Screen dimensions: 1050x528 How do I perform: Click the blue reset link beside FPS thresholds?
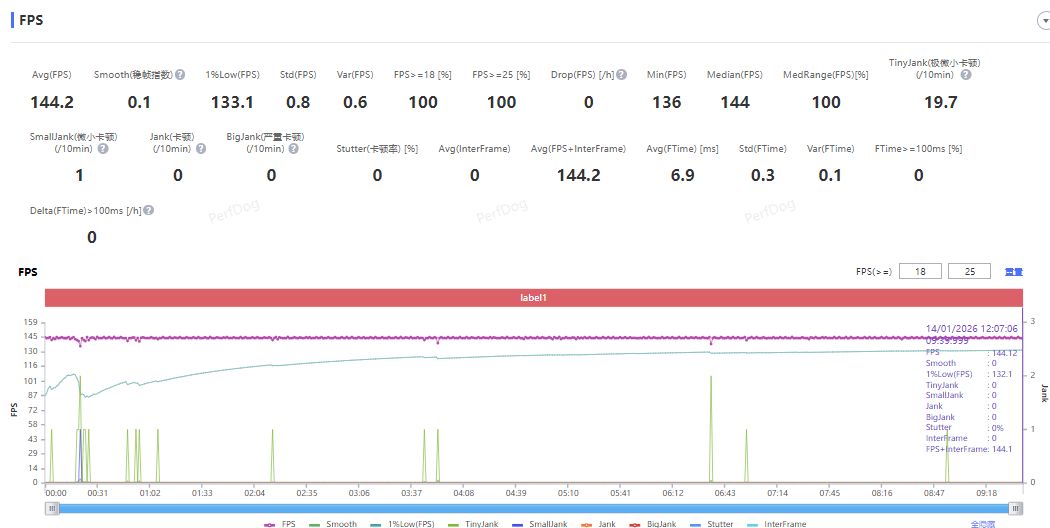1013,271
